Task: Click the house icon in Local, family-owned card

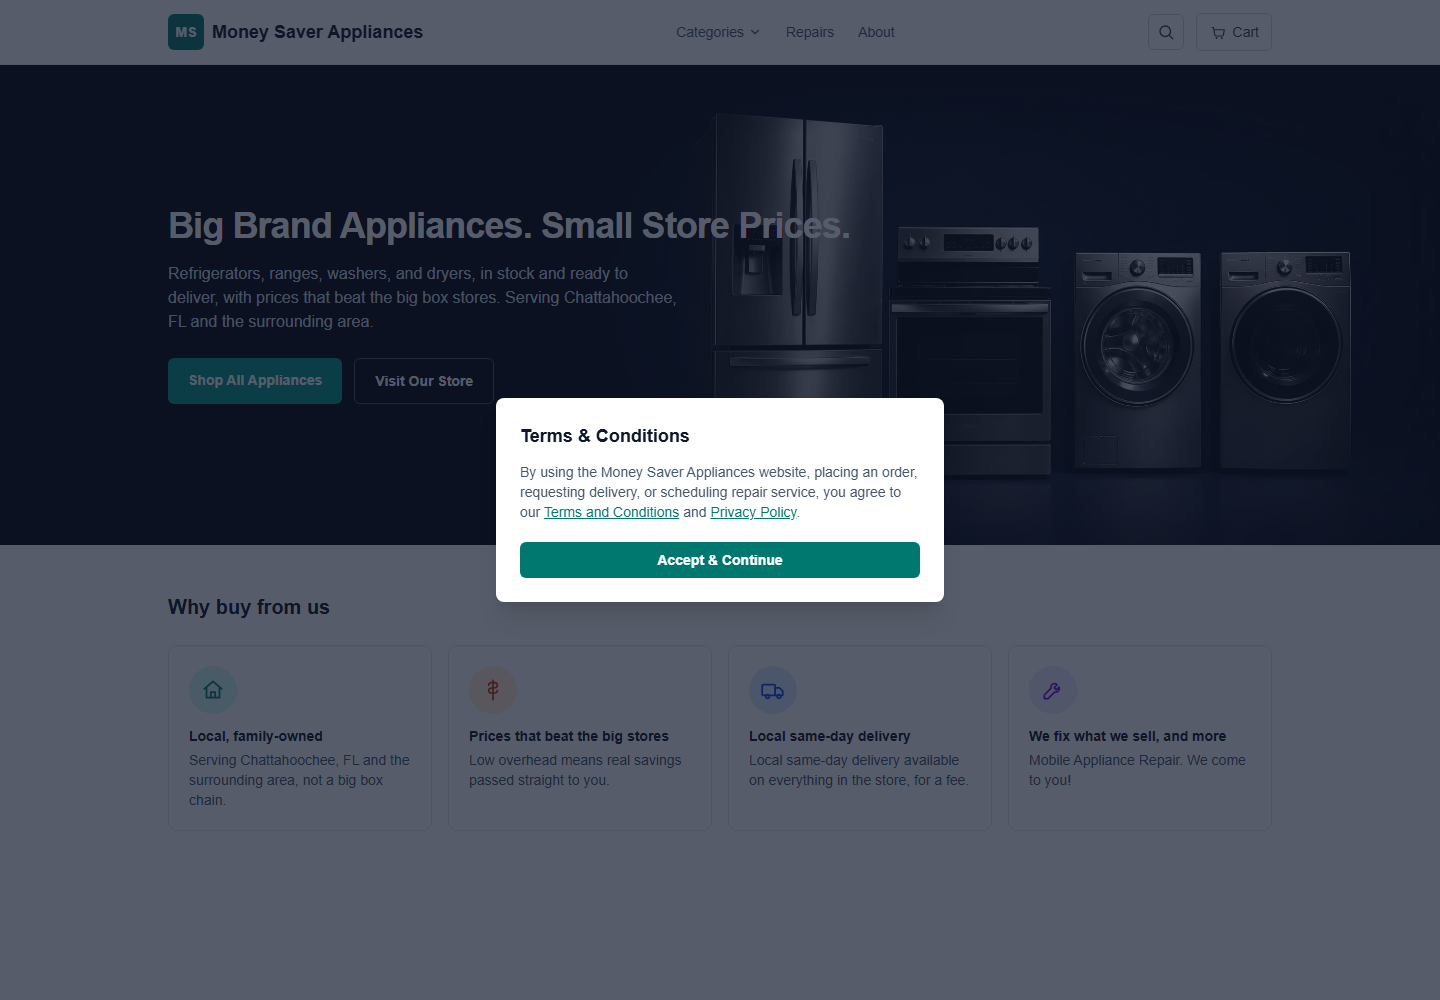Action: pos(213,690)
